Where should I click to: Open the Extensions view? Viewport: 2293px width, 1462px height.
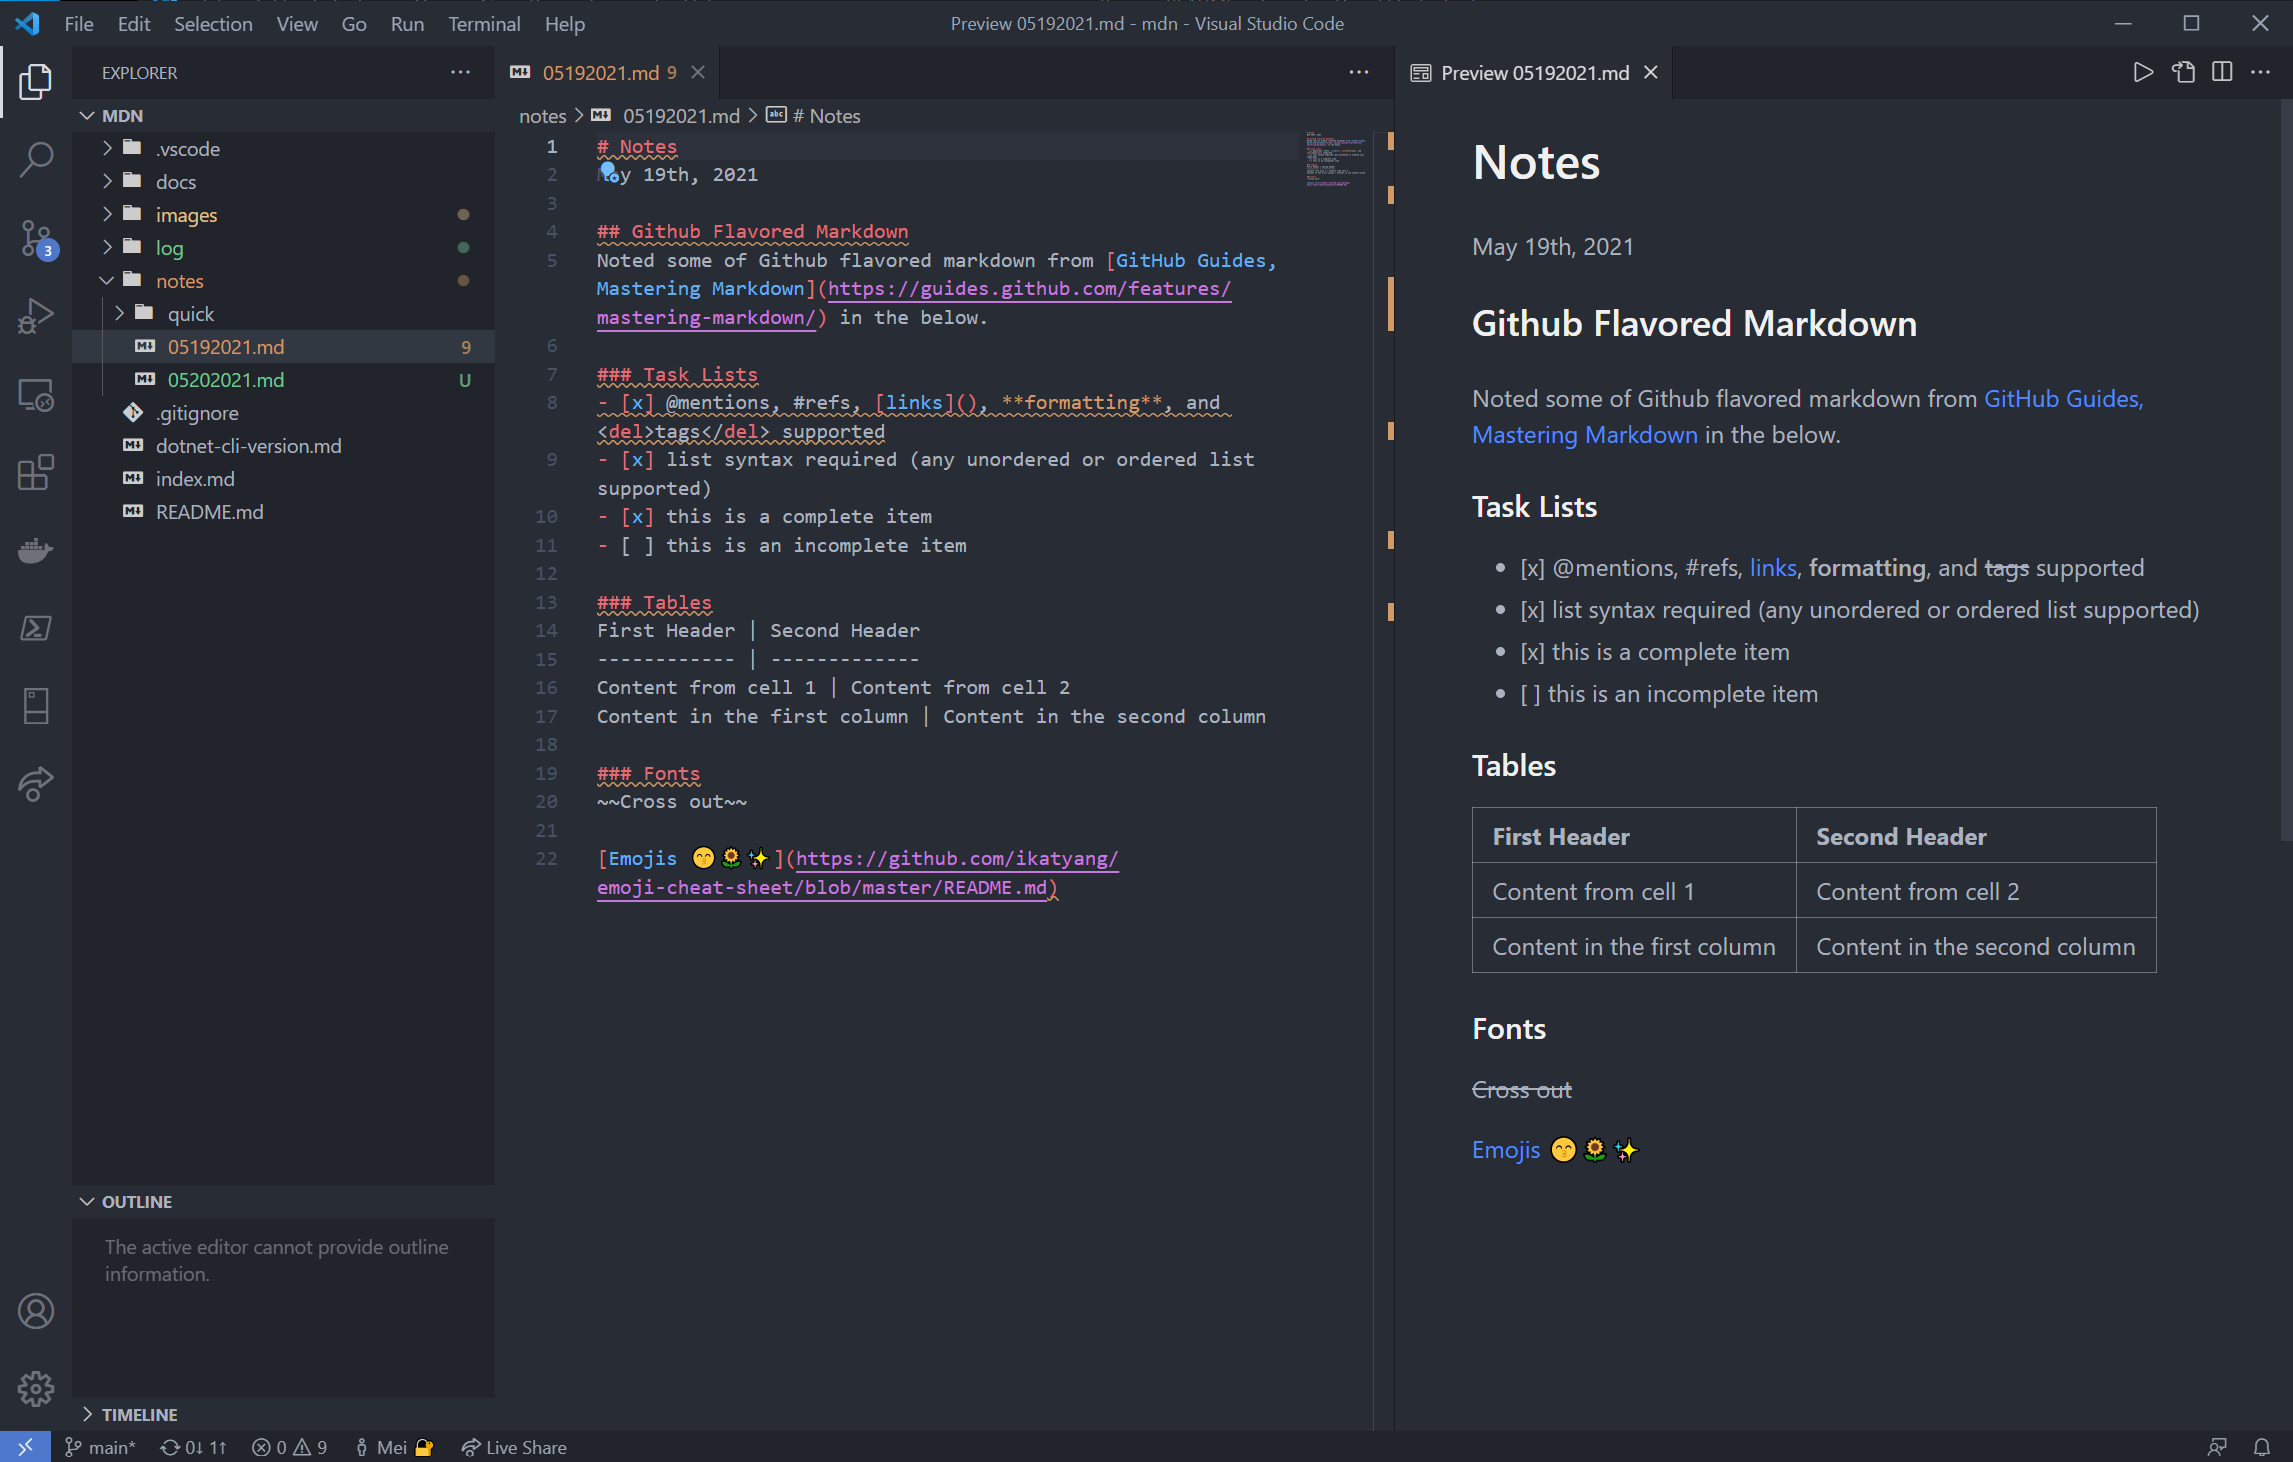tap(36, 472)
